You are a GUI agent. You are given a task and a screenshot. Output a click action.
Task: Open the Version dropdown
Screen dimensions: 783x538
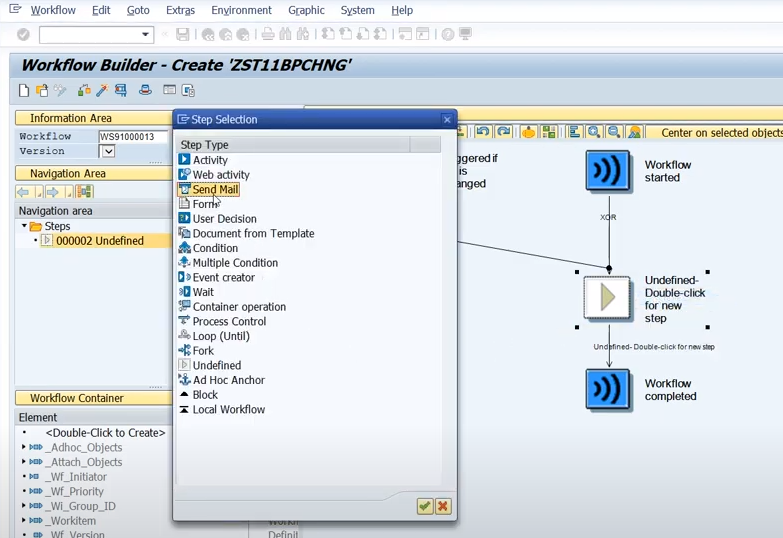(108, 151)
